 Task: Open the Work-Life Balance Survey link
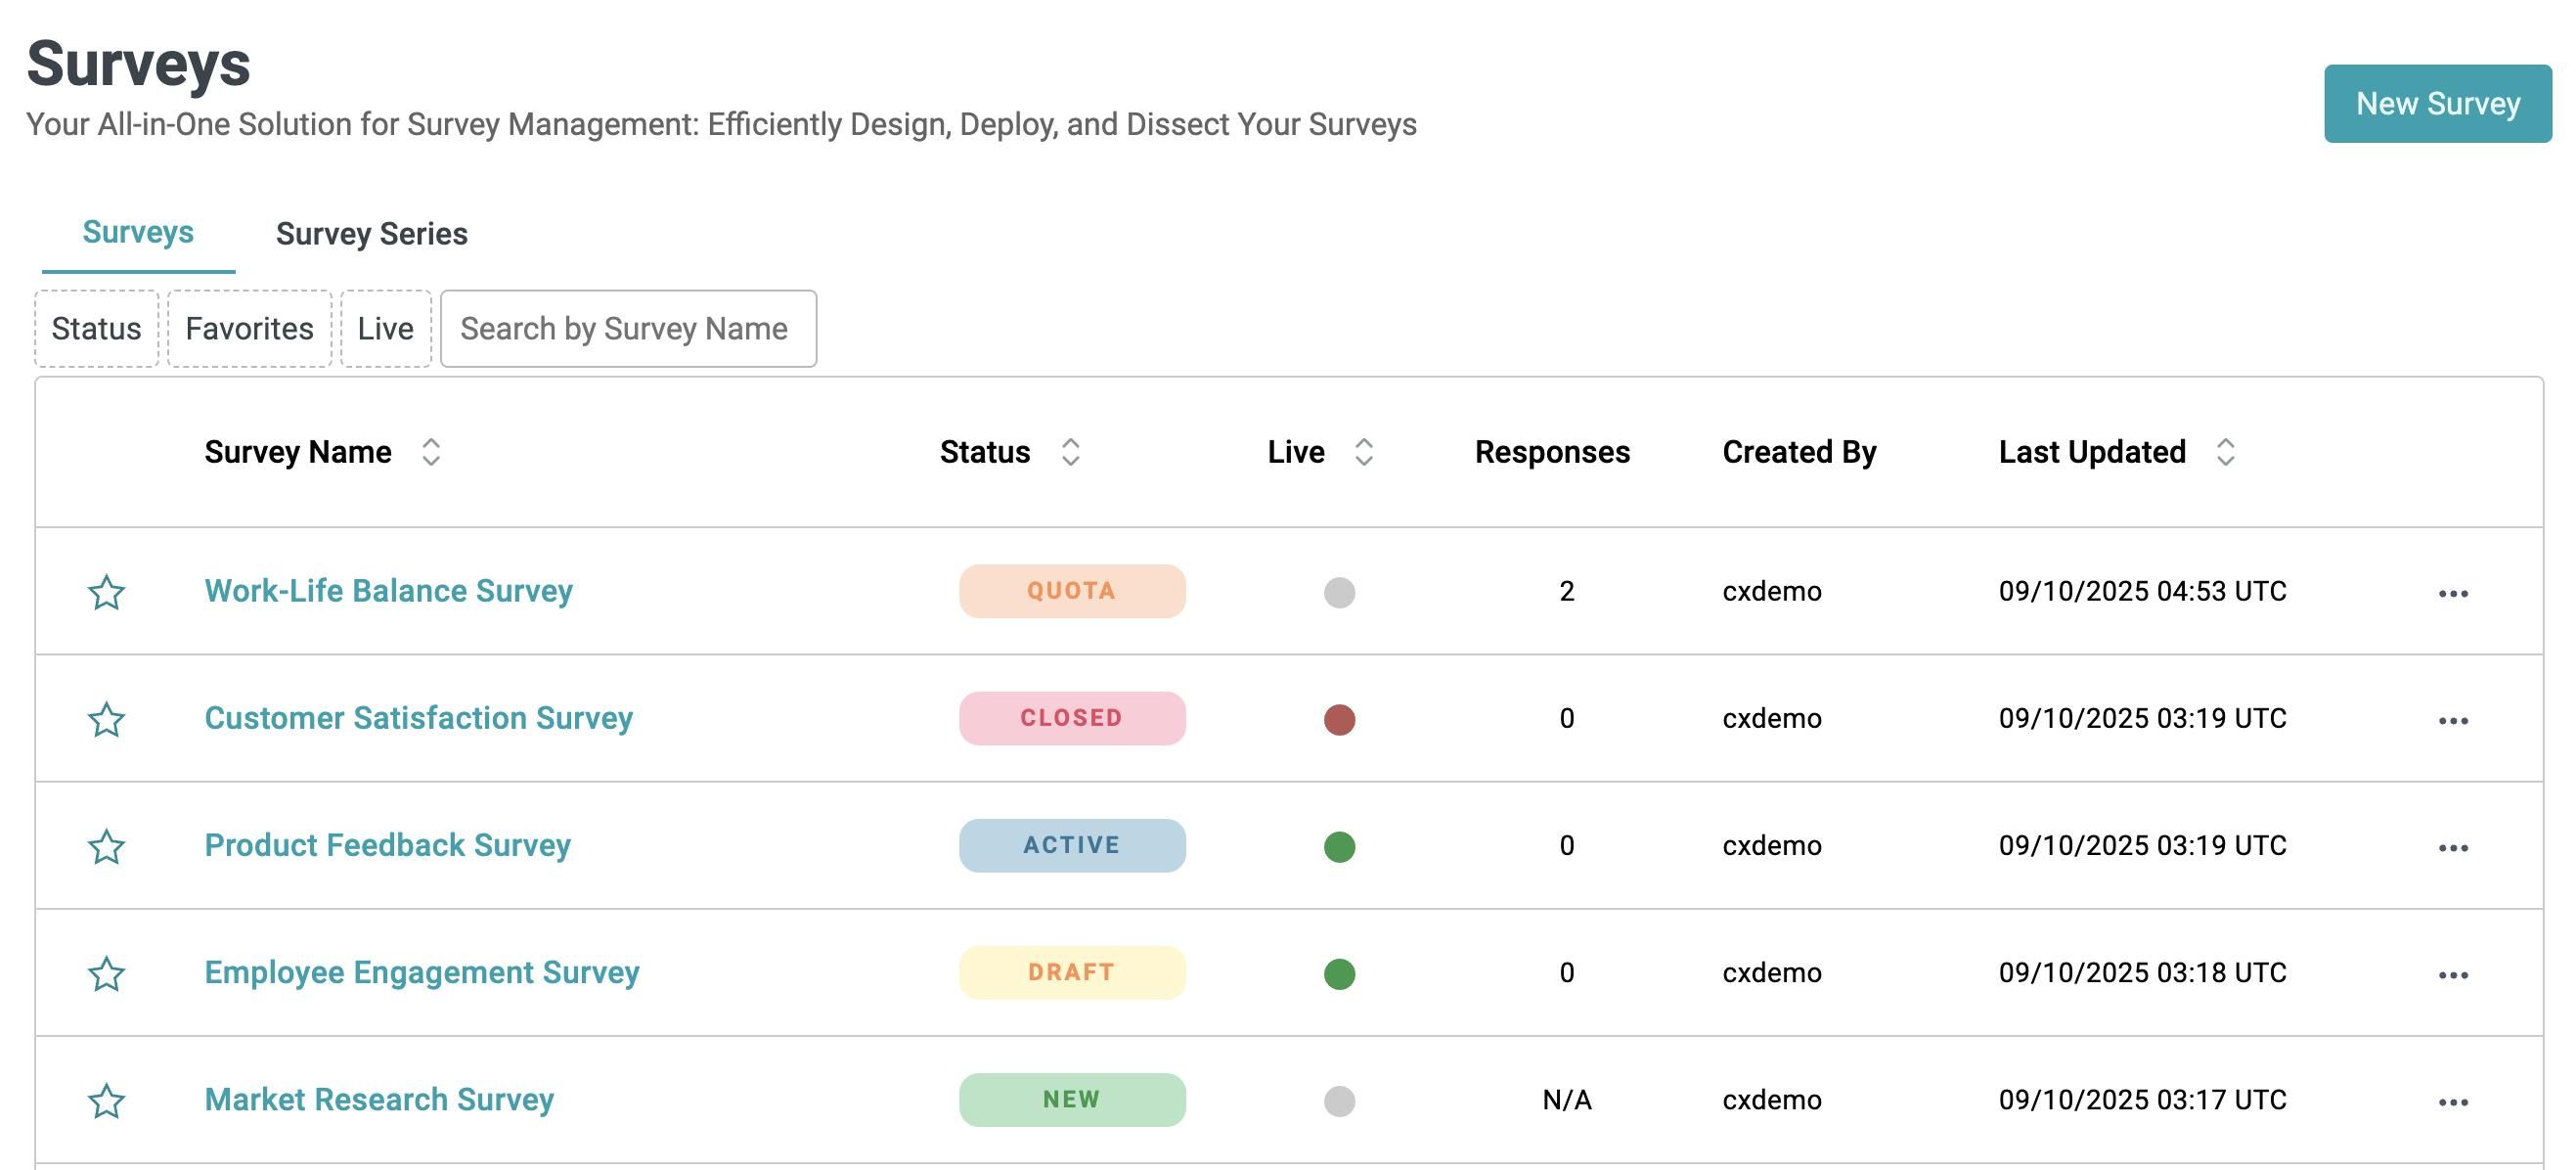coord(388,590)
